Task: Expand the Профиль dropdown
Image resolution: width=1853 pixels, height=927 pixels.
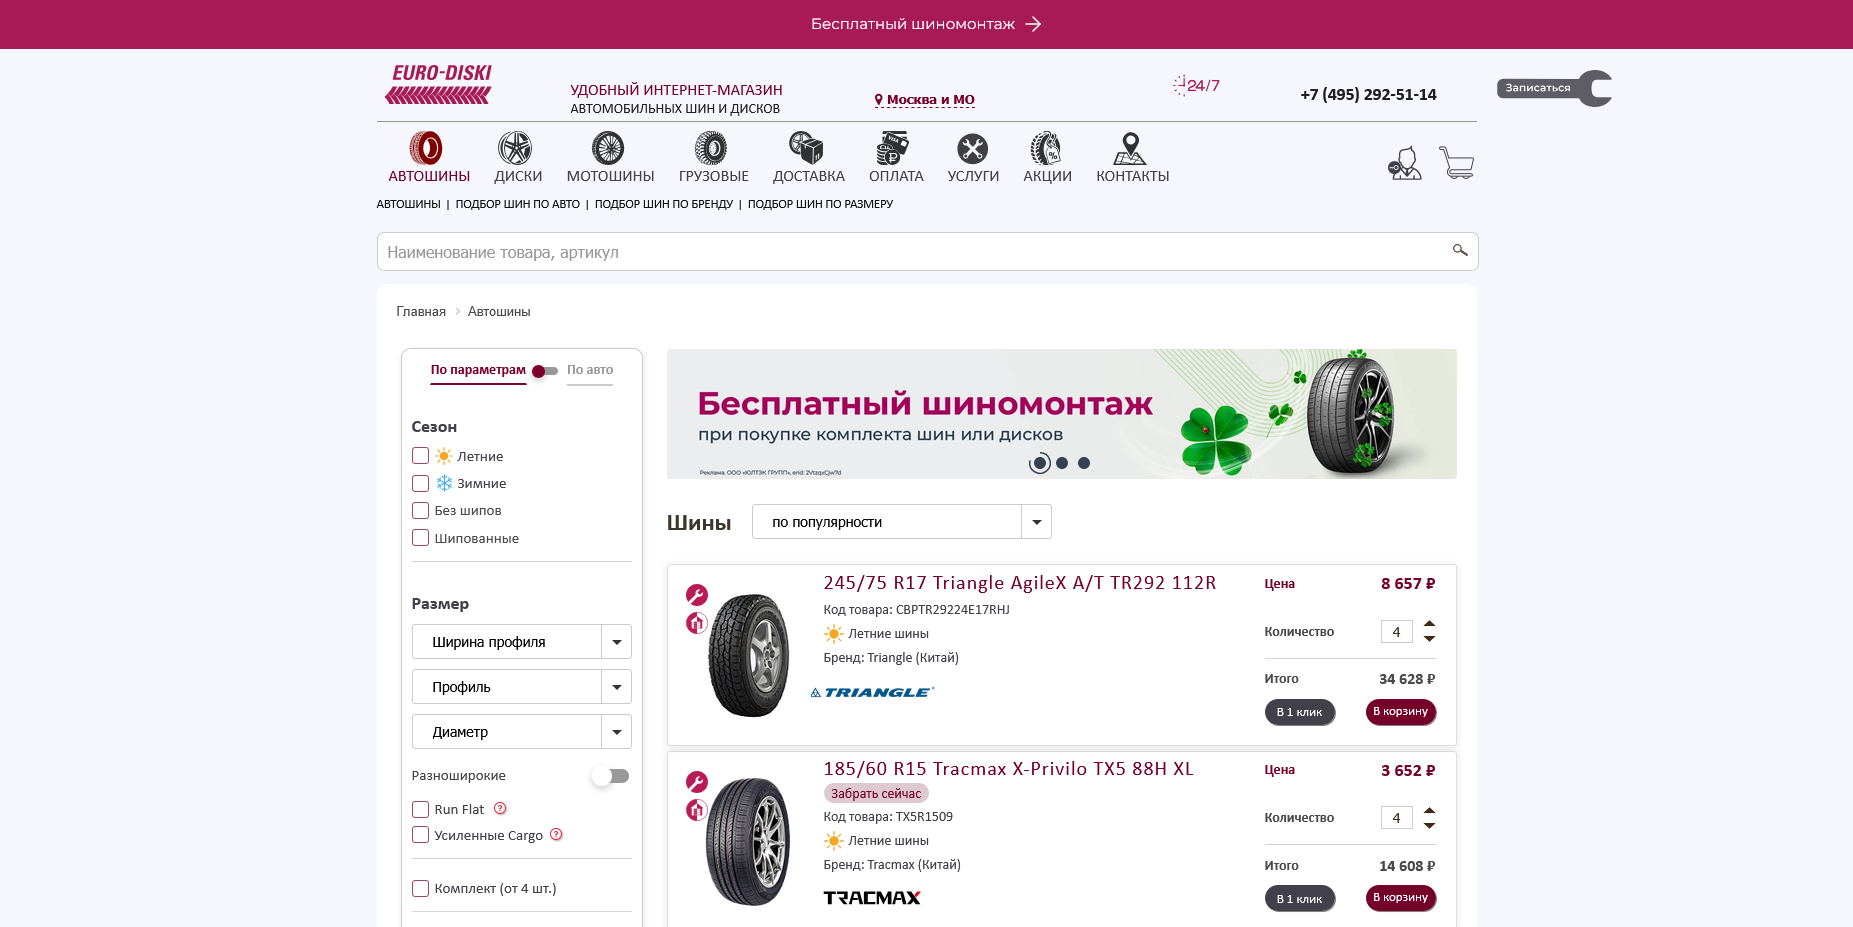Action: 522,687
